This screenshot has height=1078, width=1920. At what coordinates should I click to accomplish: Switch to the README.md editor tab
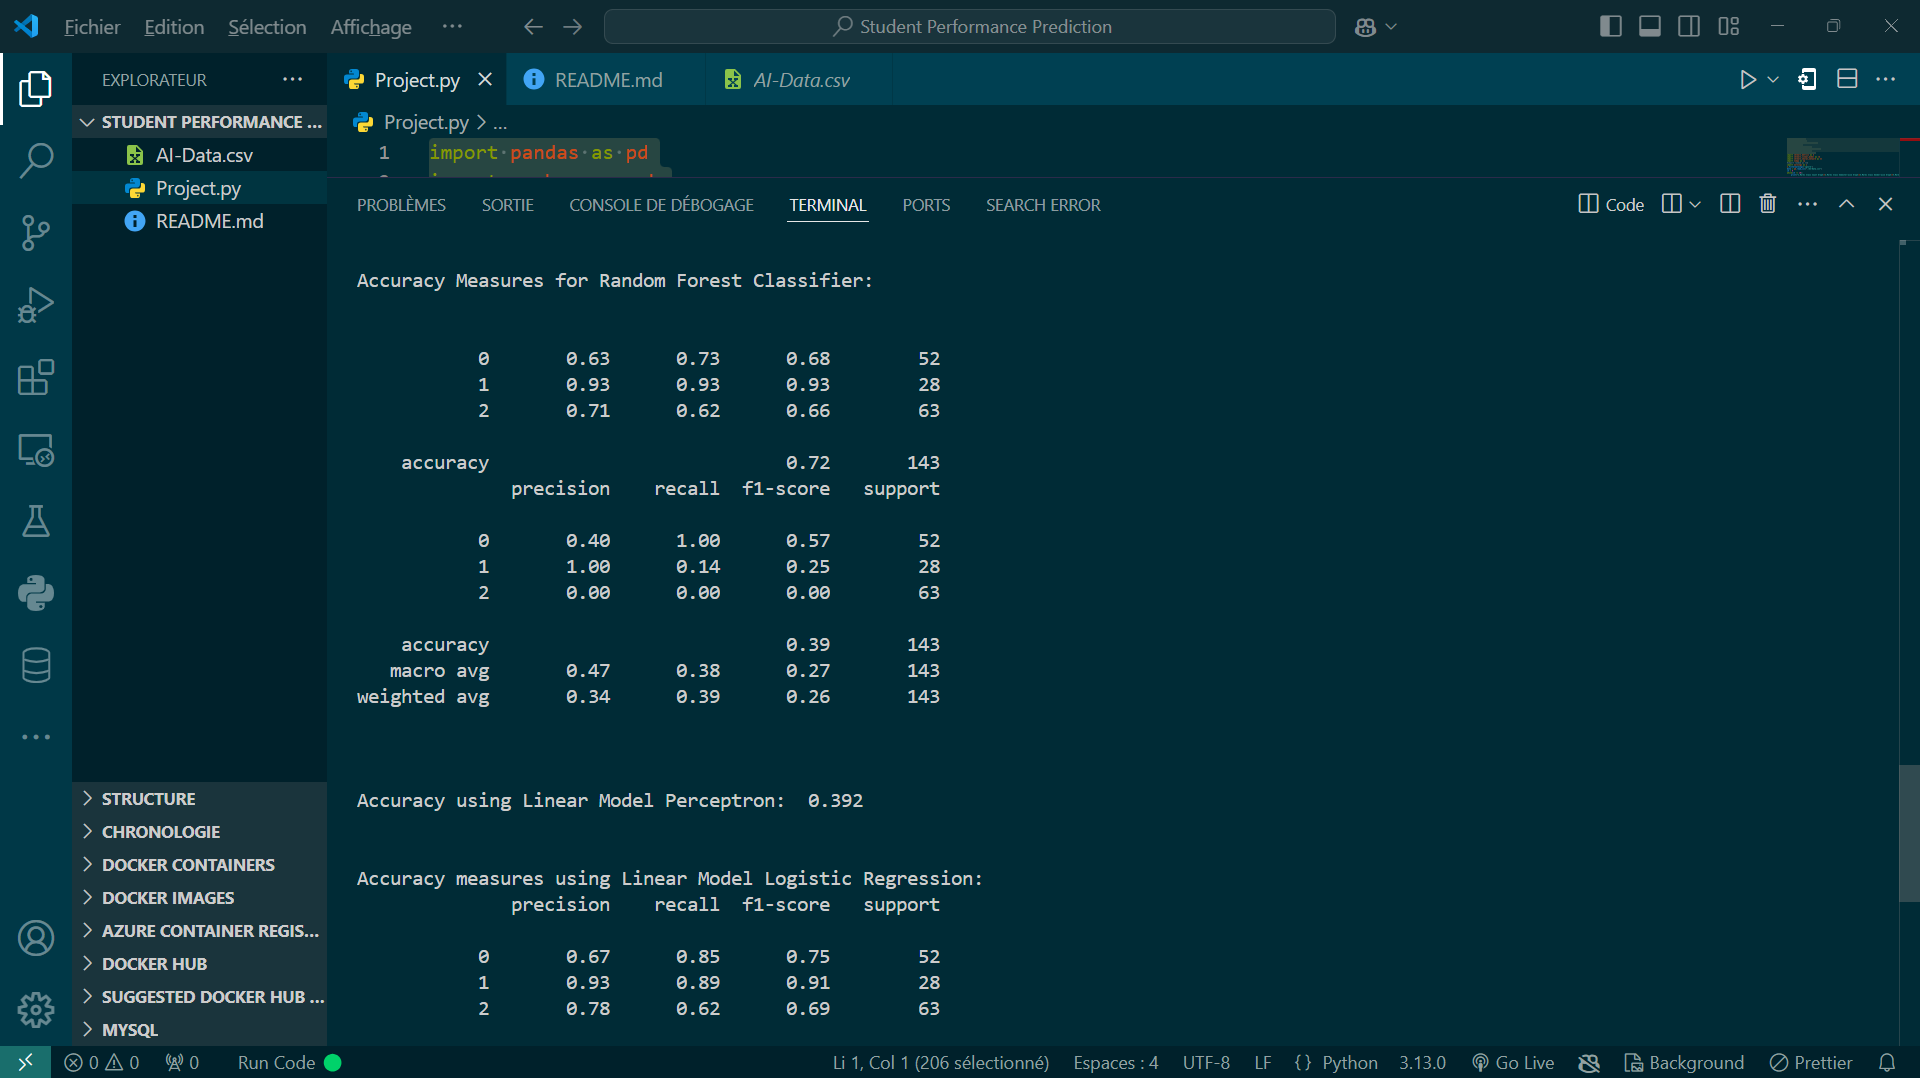(x=608, y=80)
